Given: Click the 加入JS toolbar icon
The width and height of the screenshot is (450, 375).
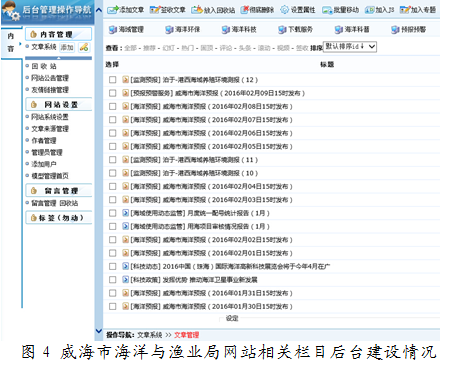Looking at the screenshot, I should [369, 10].
